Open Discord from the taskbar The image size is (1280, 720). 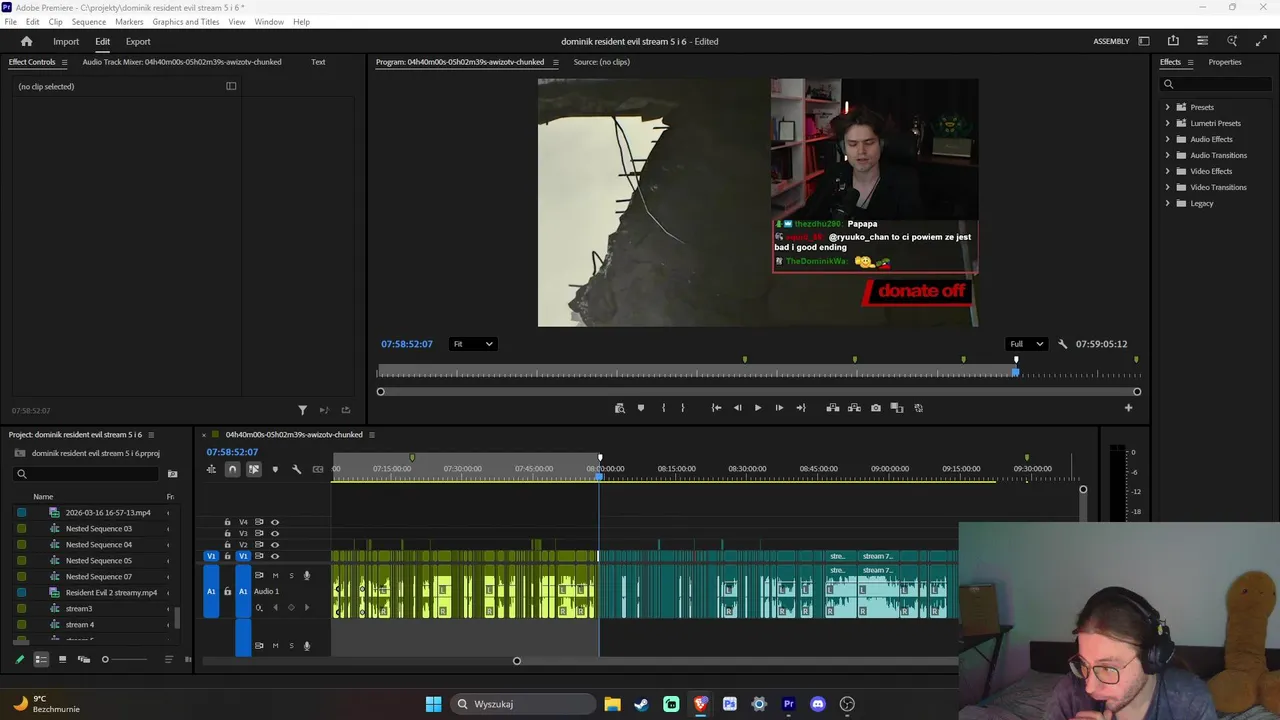tap(818, 704)
